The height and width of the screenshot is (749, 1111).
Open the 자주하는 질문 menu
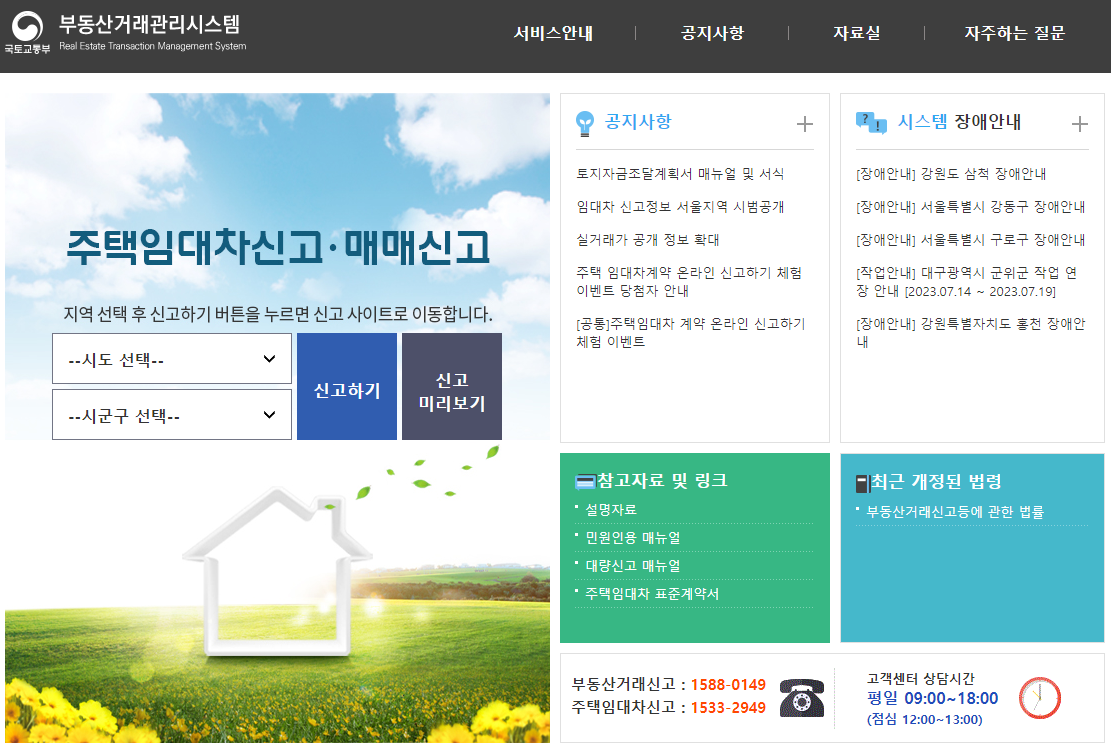1014,33
